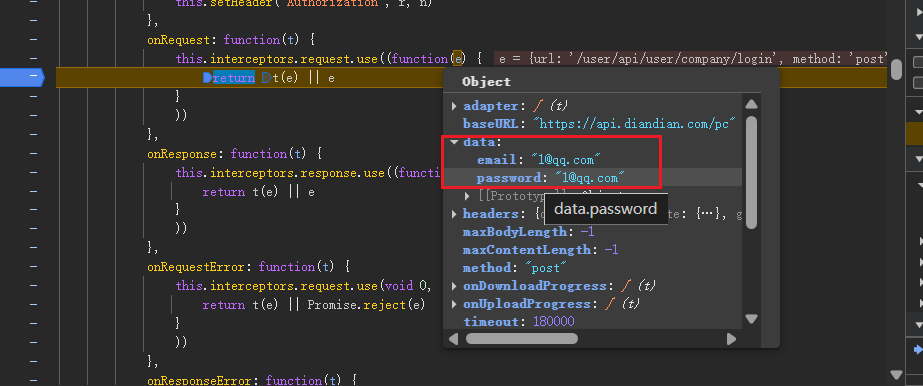Expand the onUploadProgress property

coord(454,304)
